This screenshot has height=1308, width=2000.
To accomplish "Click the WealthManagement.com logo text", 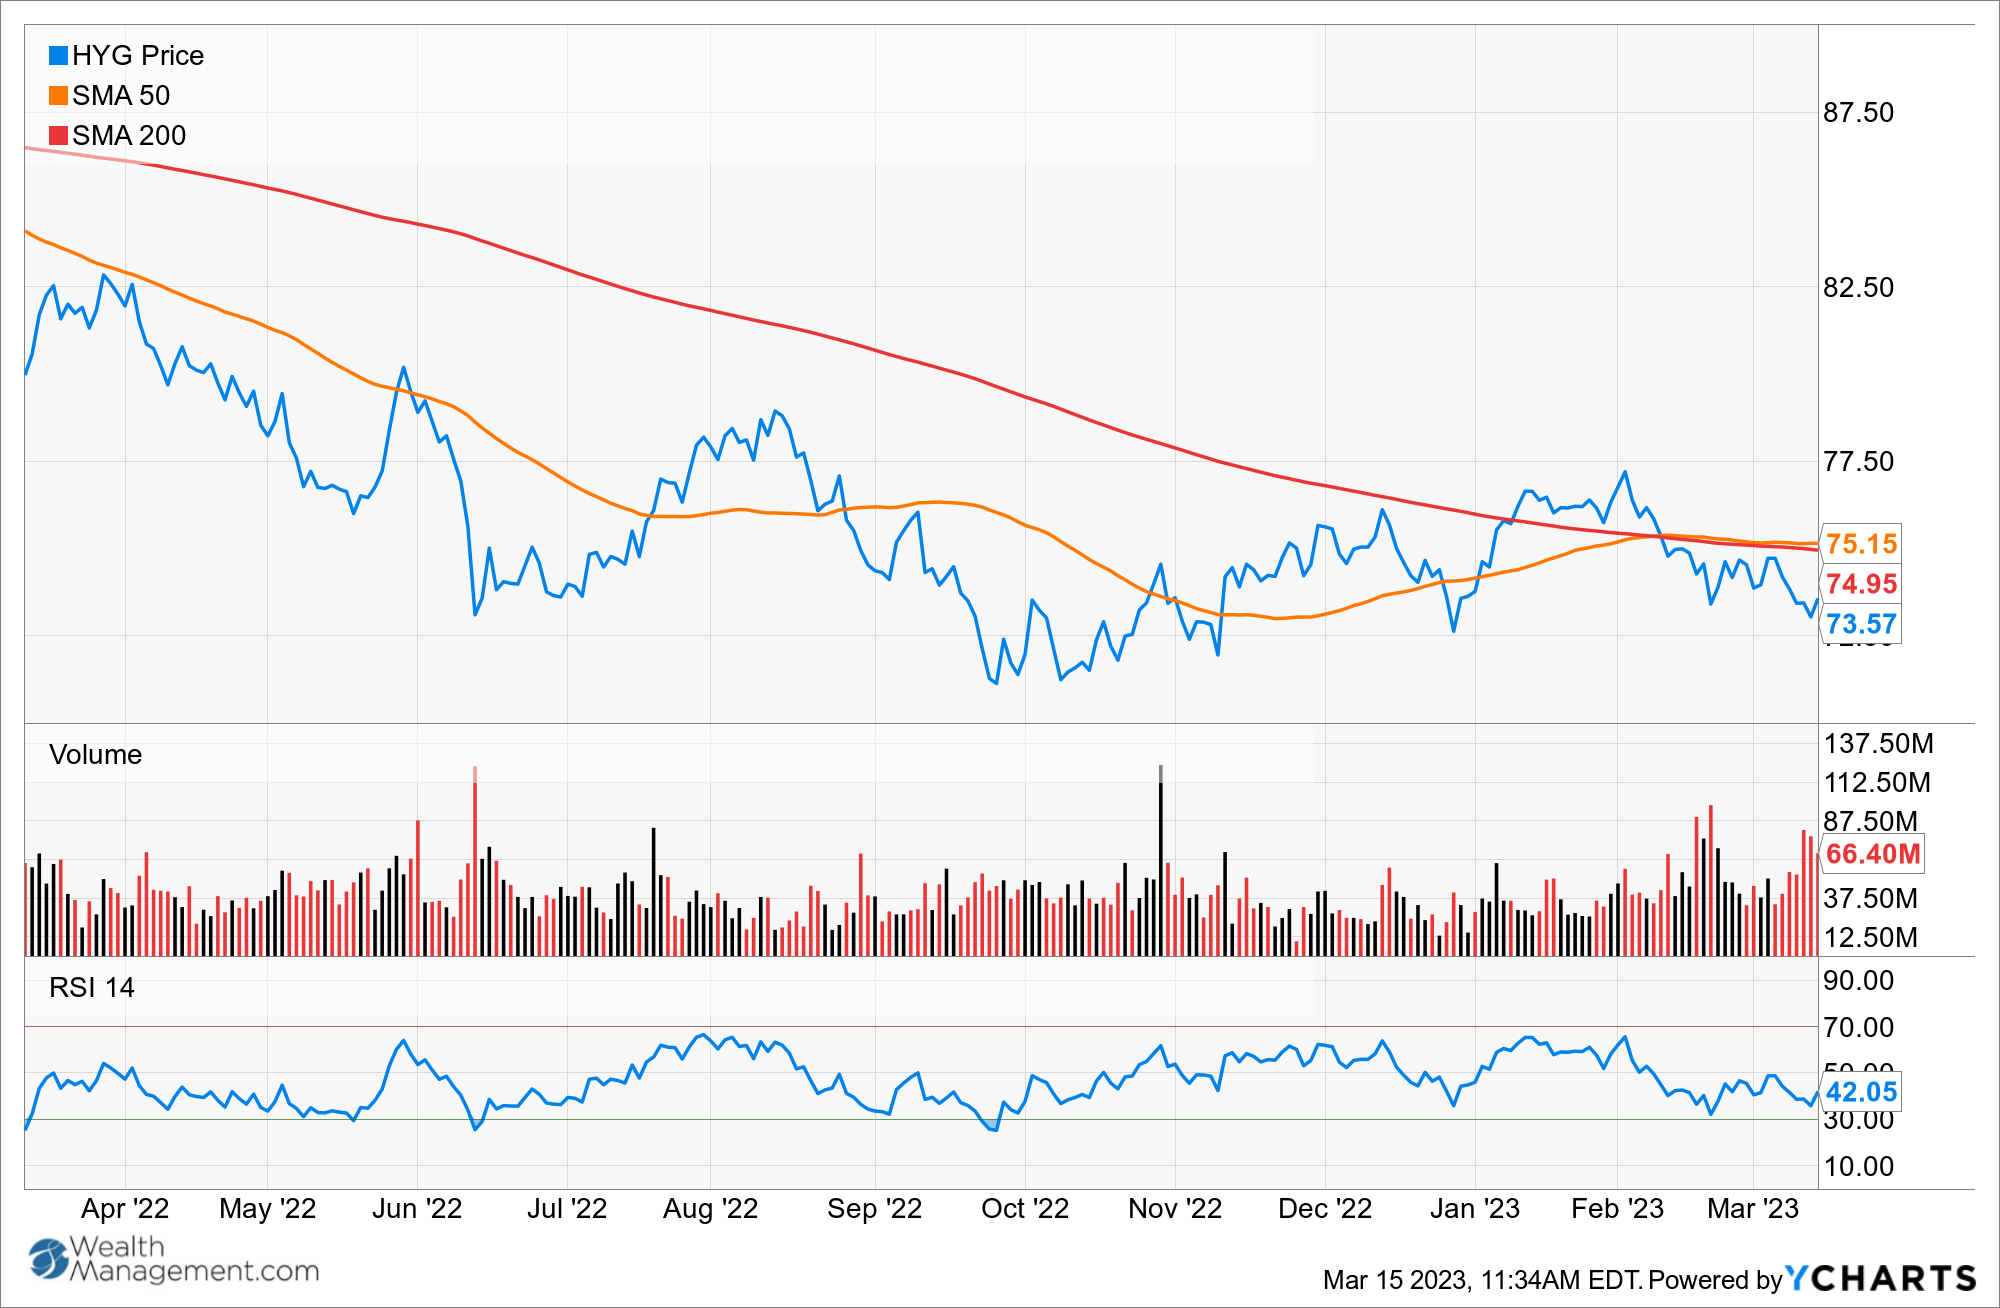I will [195, 1260].
